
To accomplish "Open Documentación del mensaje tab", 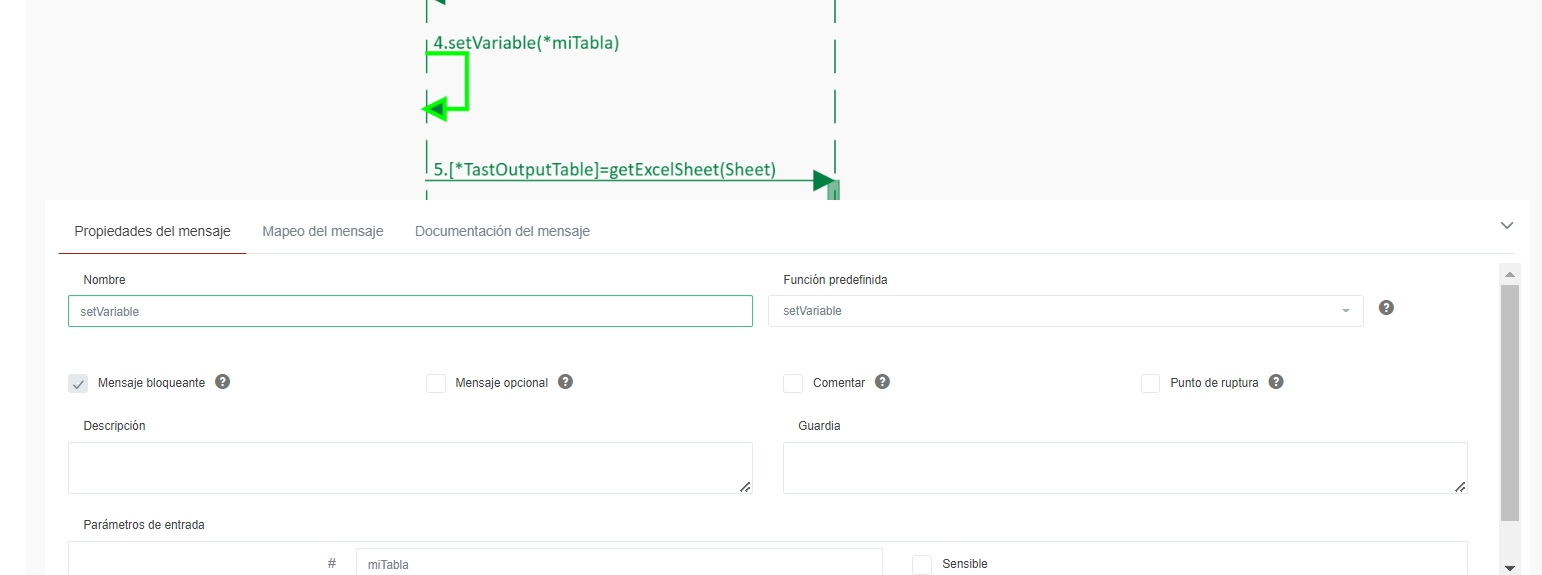I will pos(502,231).
